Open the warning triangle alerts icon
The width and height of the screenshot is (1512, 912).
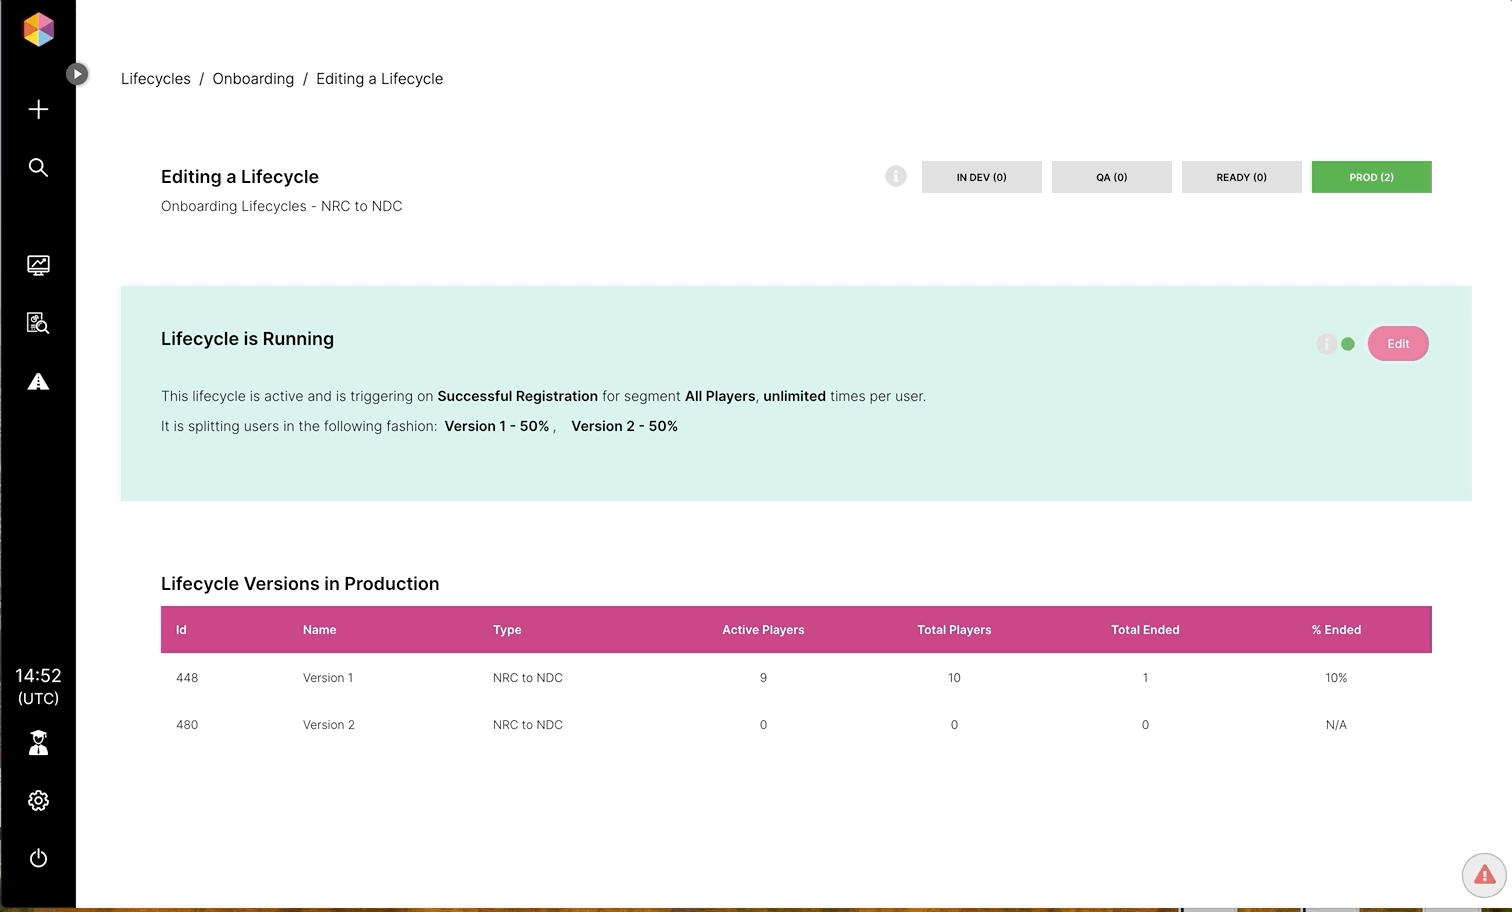38,381
